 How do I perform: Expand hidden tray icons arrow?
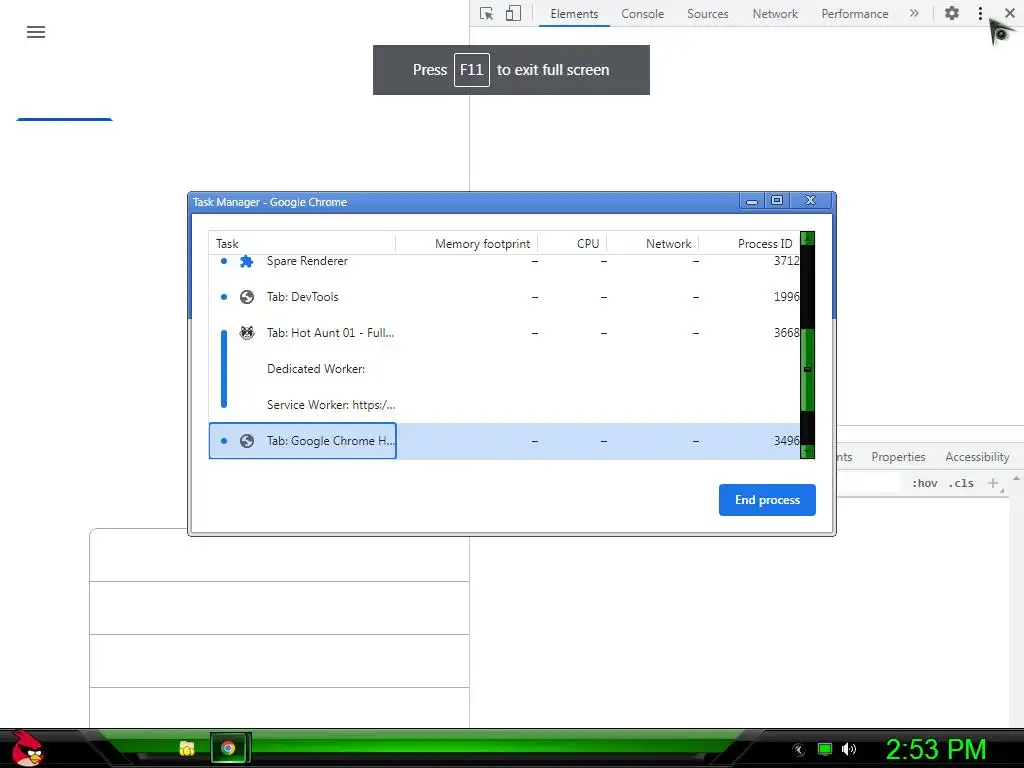click(x=799, y=750)
